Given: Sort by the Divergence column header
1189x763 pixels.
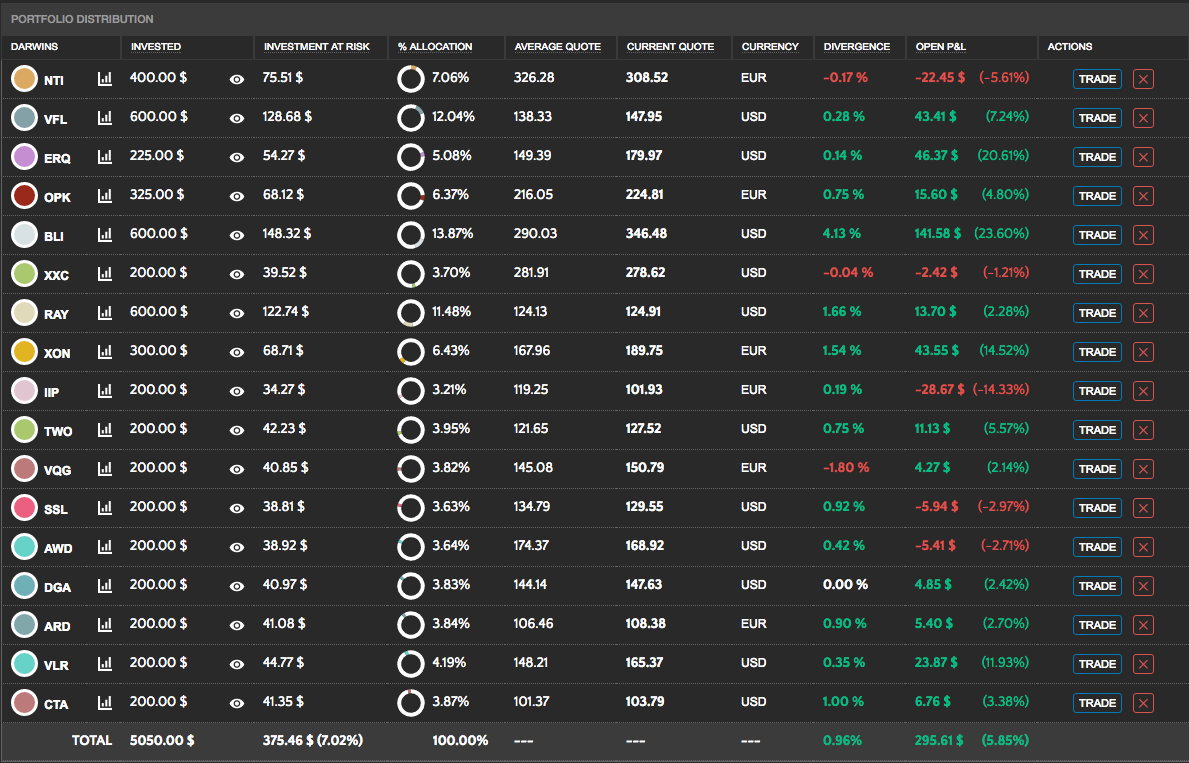Looking at the screenshot, I should tap(856, 47).
